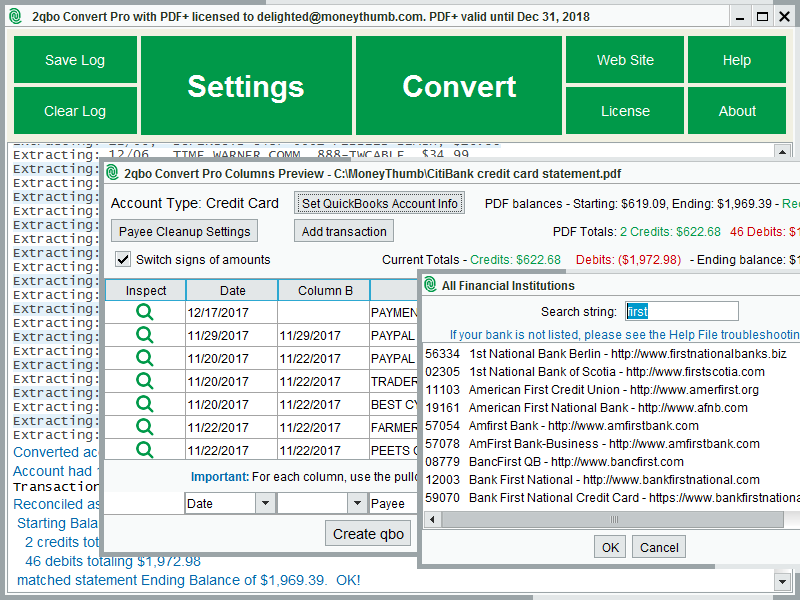The image size is (800, 600).
Task: Select Bank First National Credit Card
Action: pyautogui.click(x=612, y=497)
